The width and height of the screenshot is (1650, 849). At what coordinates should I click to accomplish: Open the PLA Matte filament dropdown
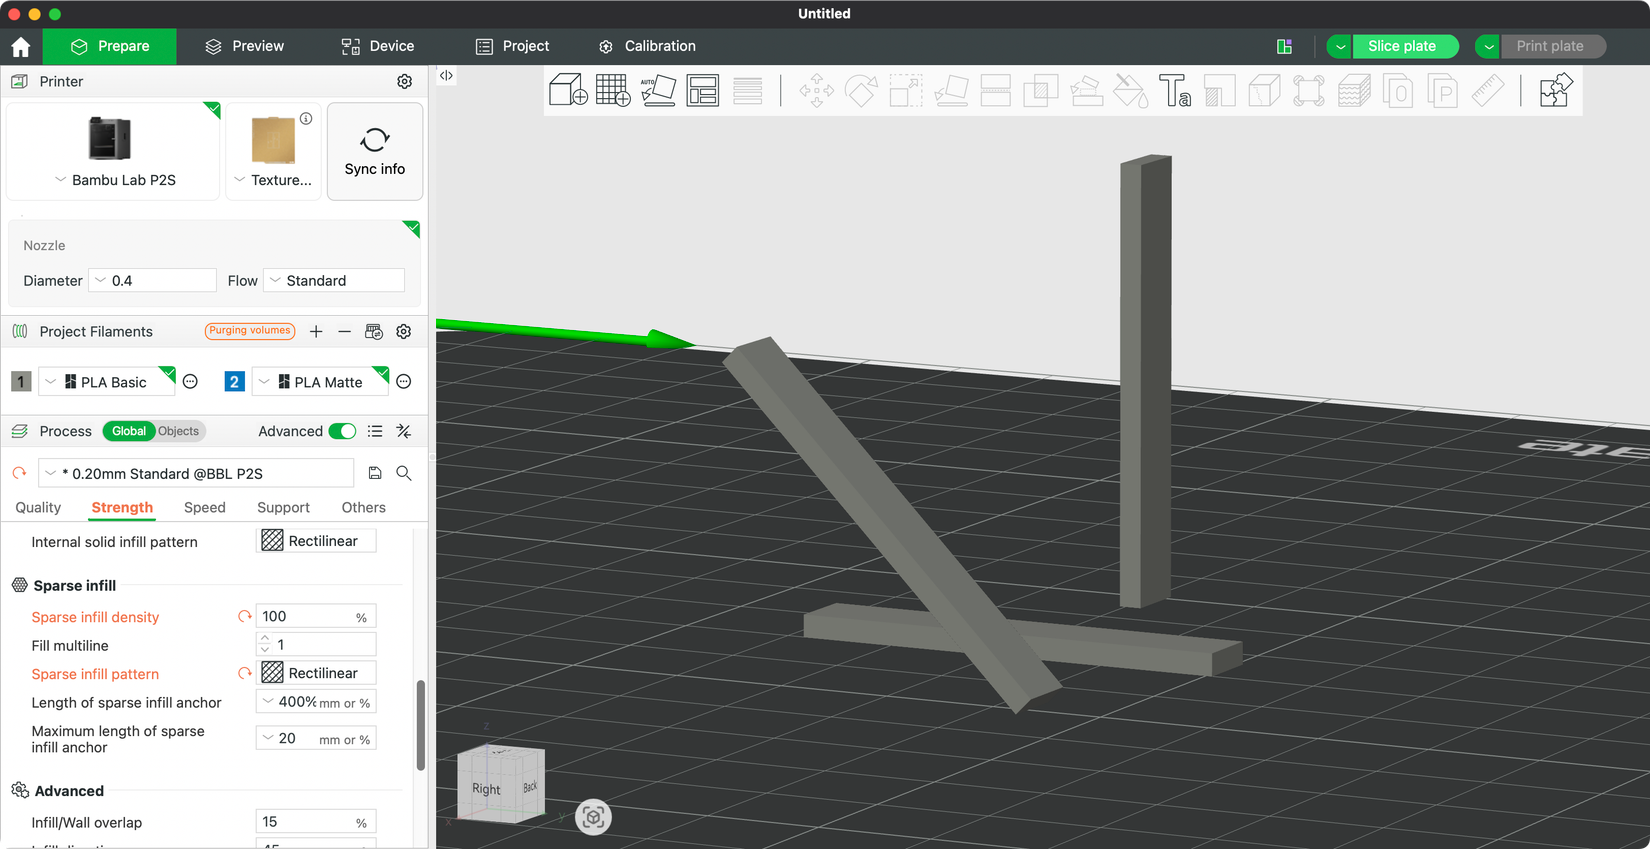[320, 382]
